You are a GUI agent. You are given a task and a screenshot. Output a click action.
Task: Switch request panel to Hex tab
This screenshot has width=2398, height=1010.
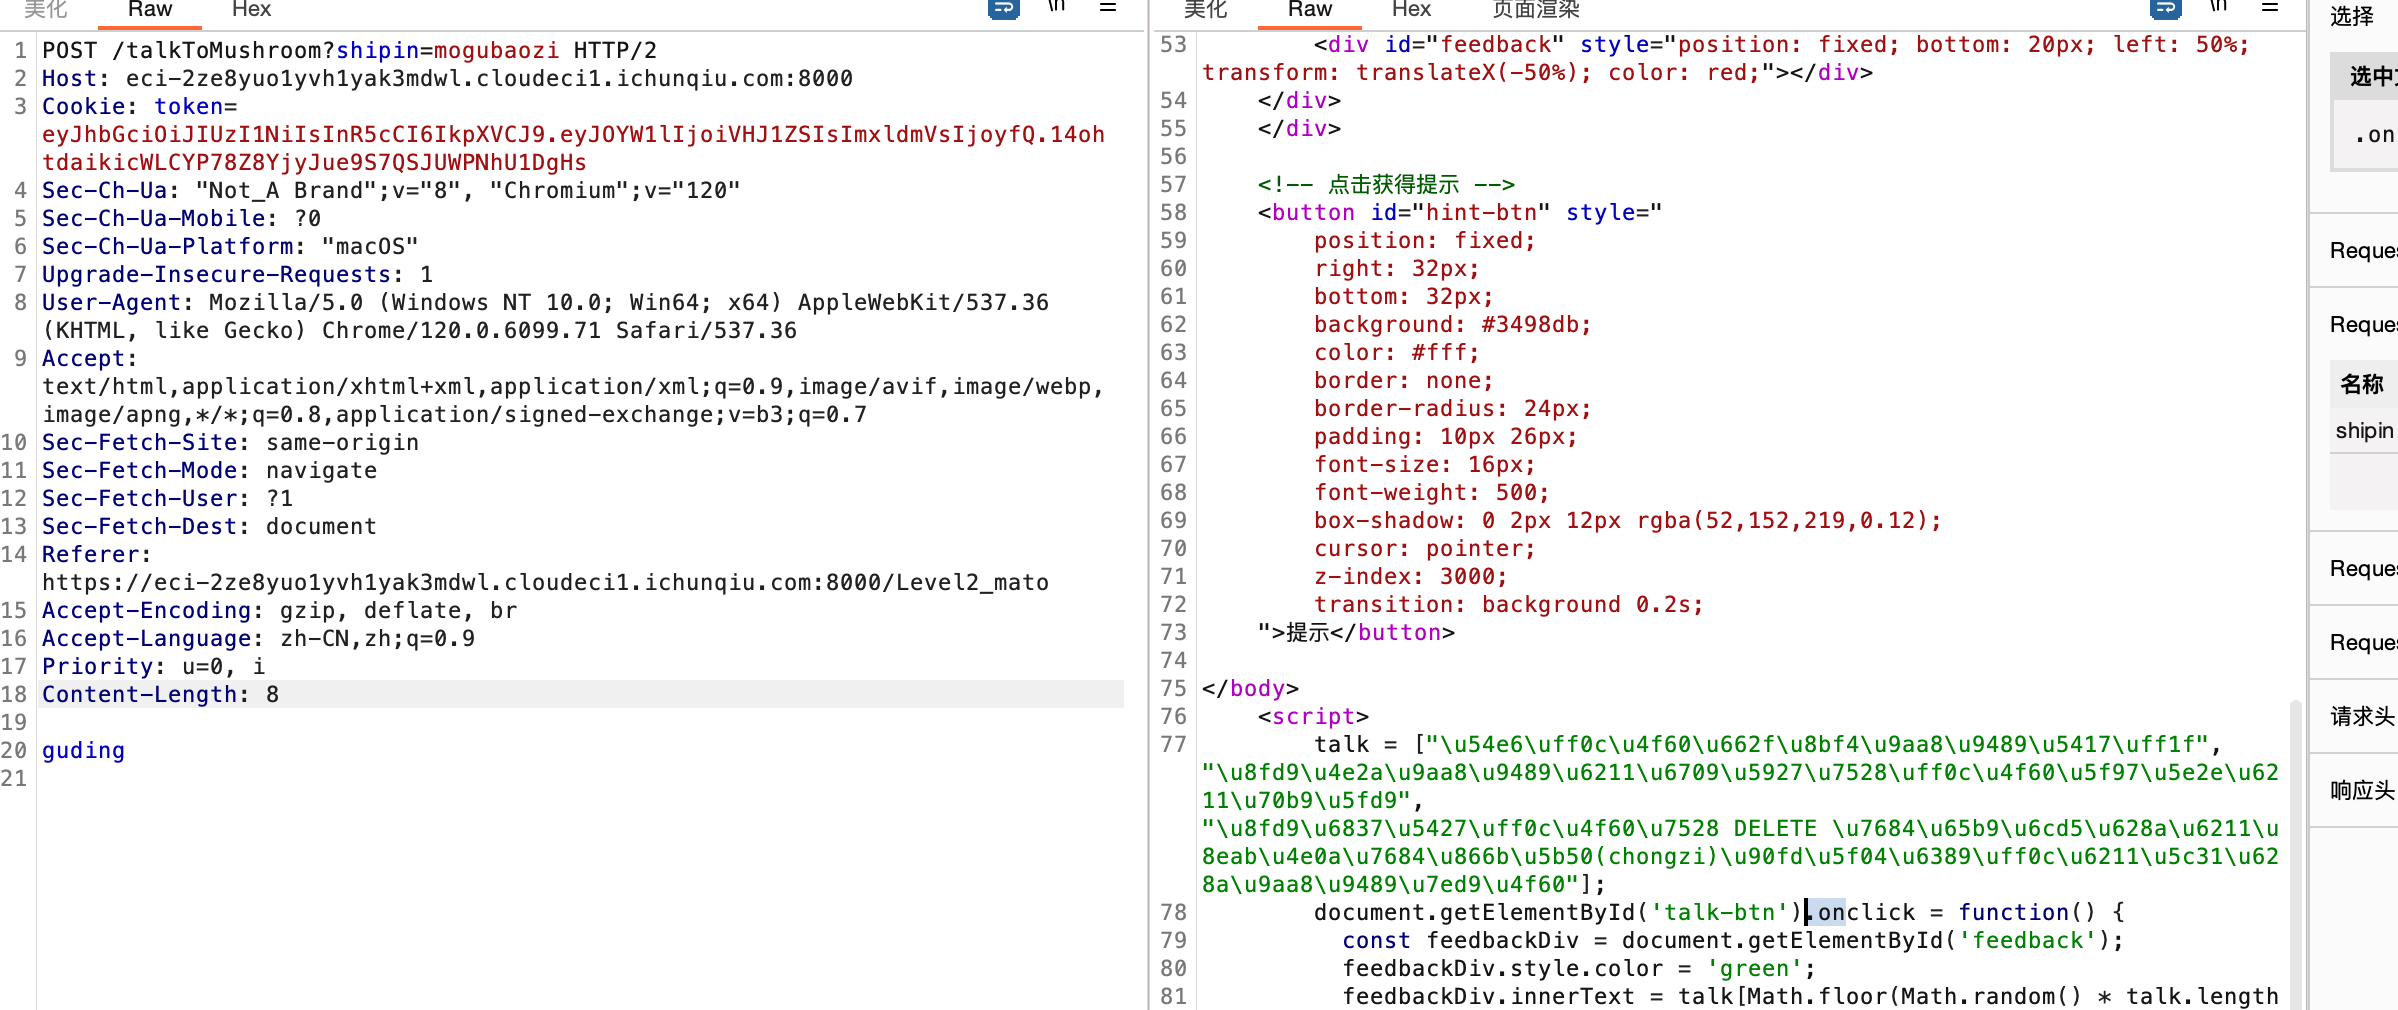251,10
